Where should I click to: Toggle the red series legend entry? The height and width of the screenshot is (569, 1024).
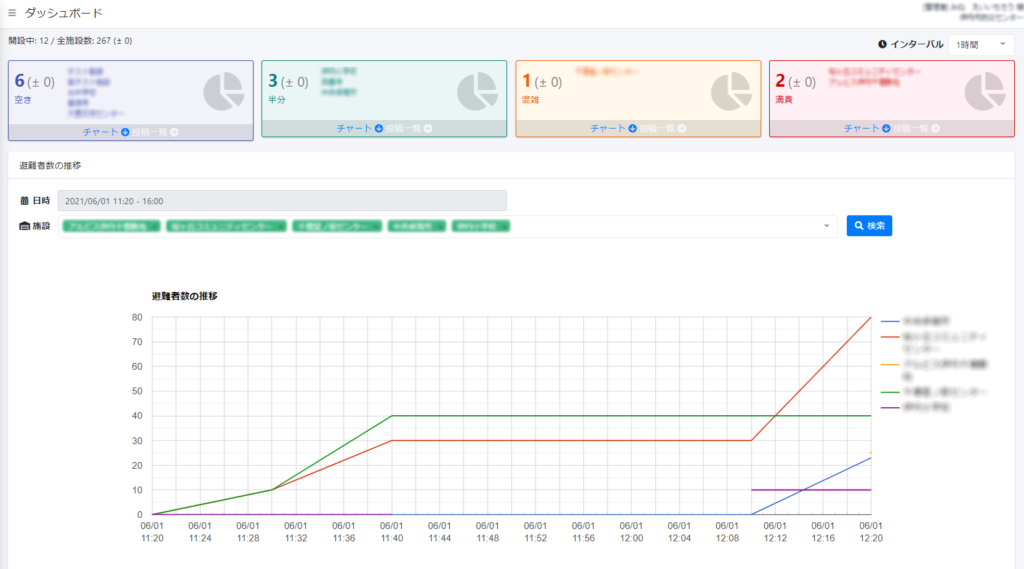click(x=934, y=343)
